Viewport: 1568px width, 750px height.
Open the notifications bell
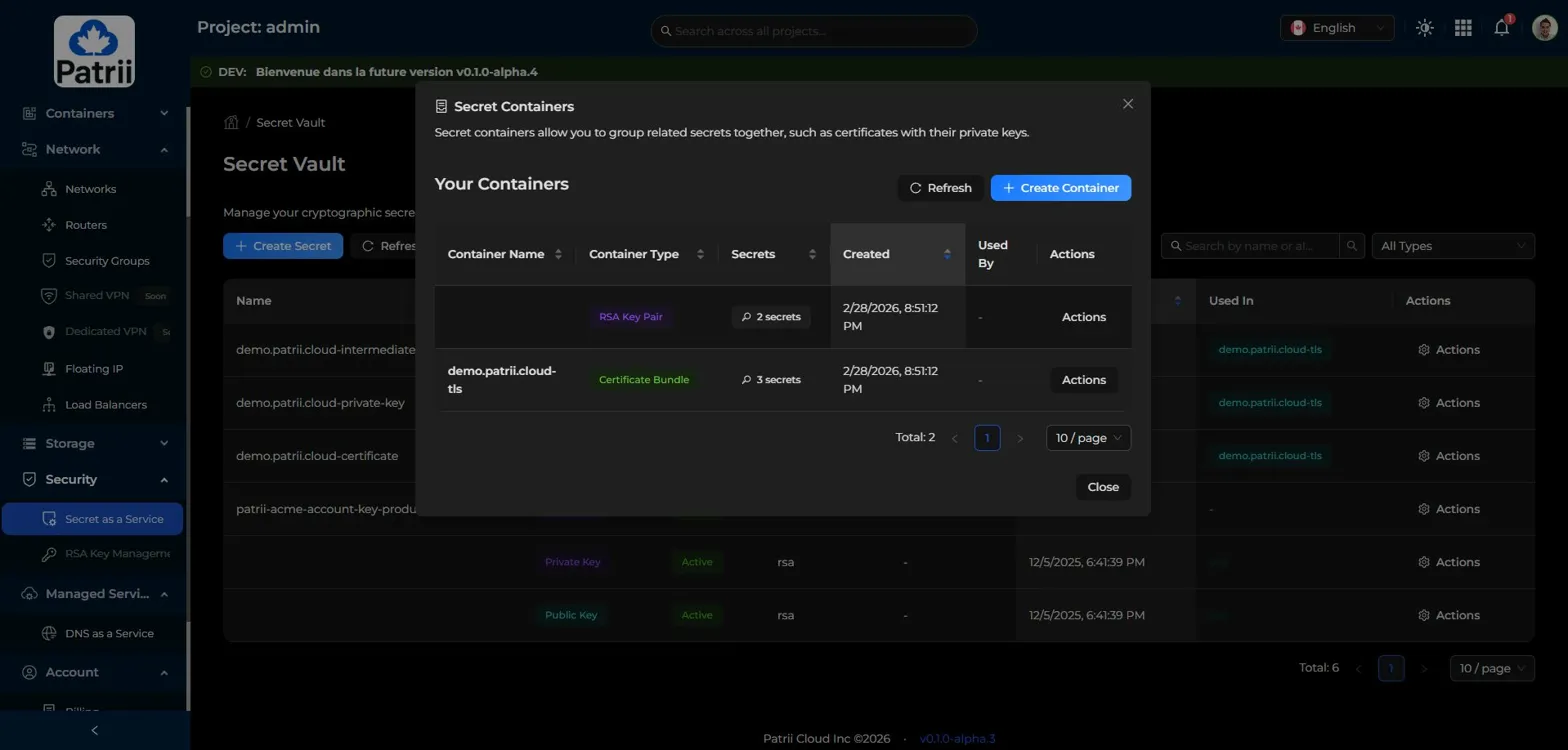[1502, 28]
